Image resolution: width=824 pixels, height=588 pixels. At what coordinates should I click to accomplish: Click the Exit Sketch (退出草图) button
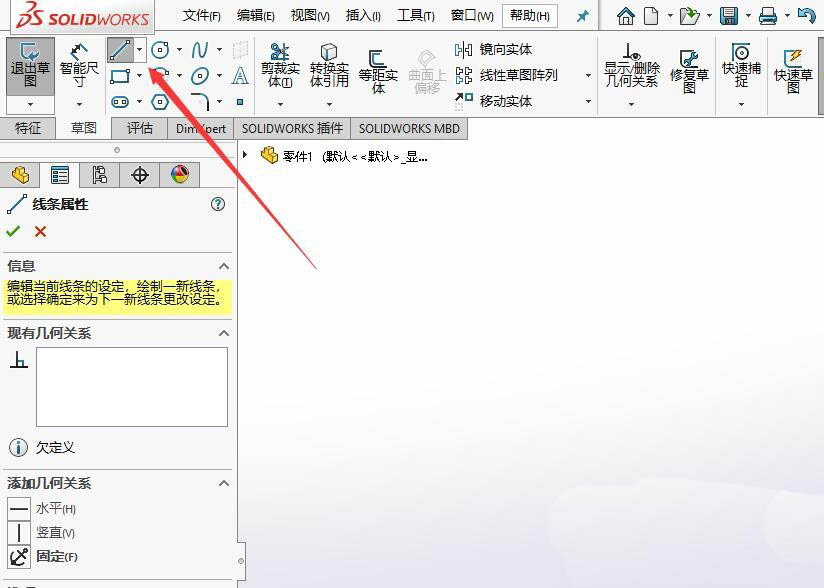(30, 66)
